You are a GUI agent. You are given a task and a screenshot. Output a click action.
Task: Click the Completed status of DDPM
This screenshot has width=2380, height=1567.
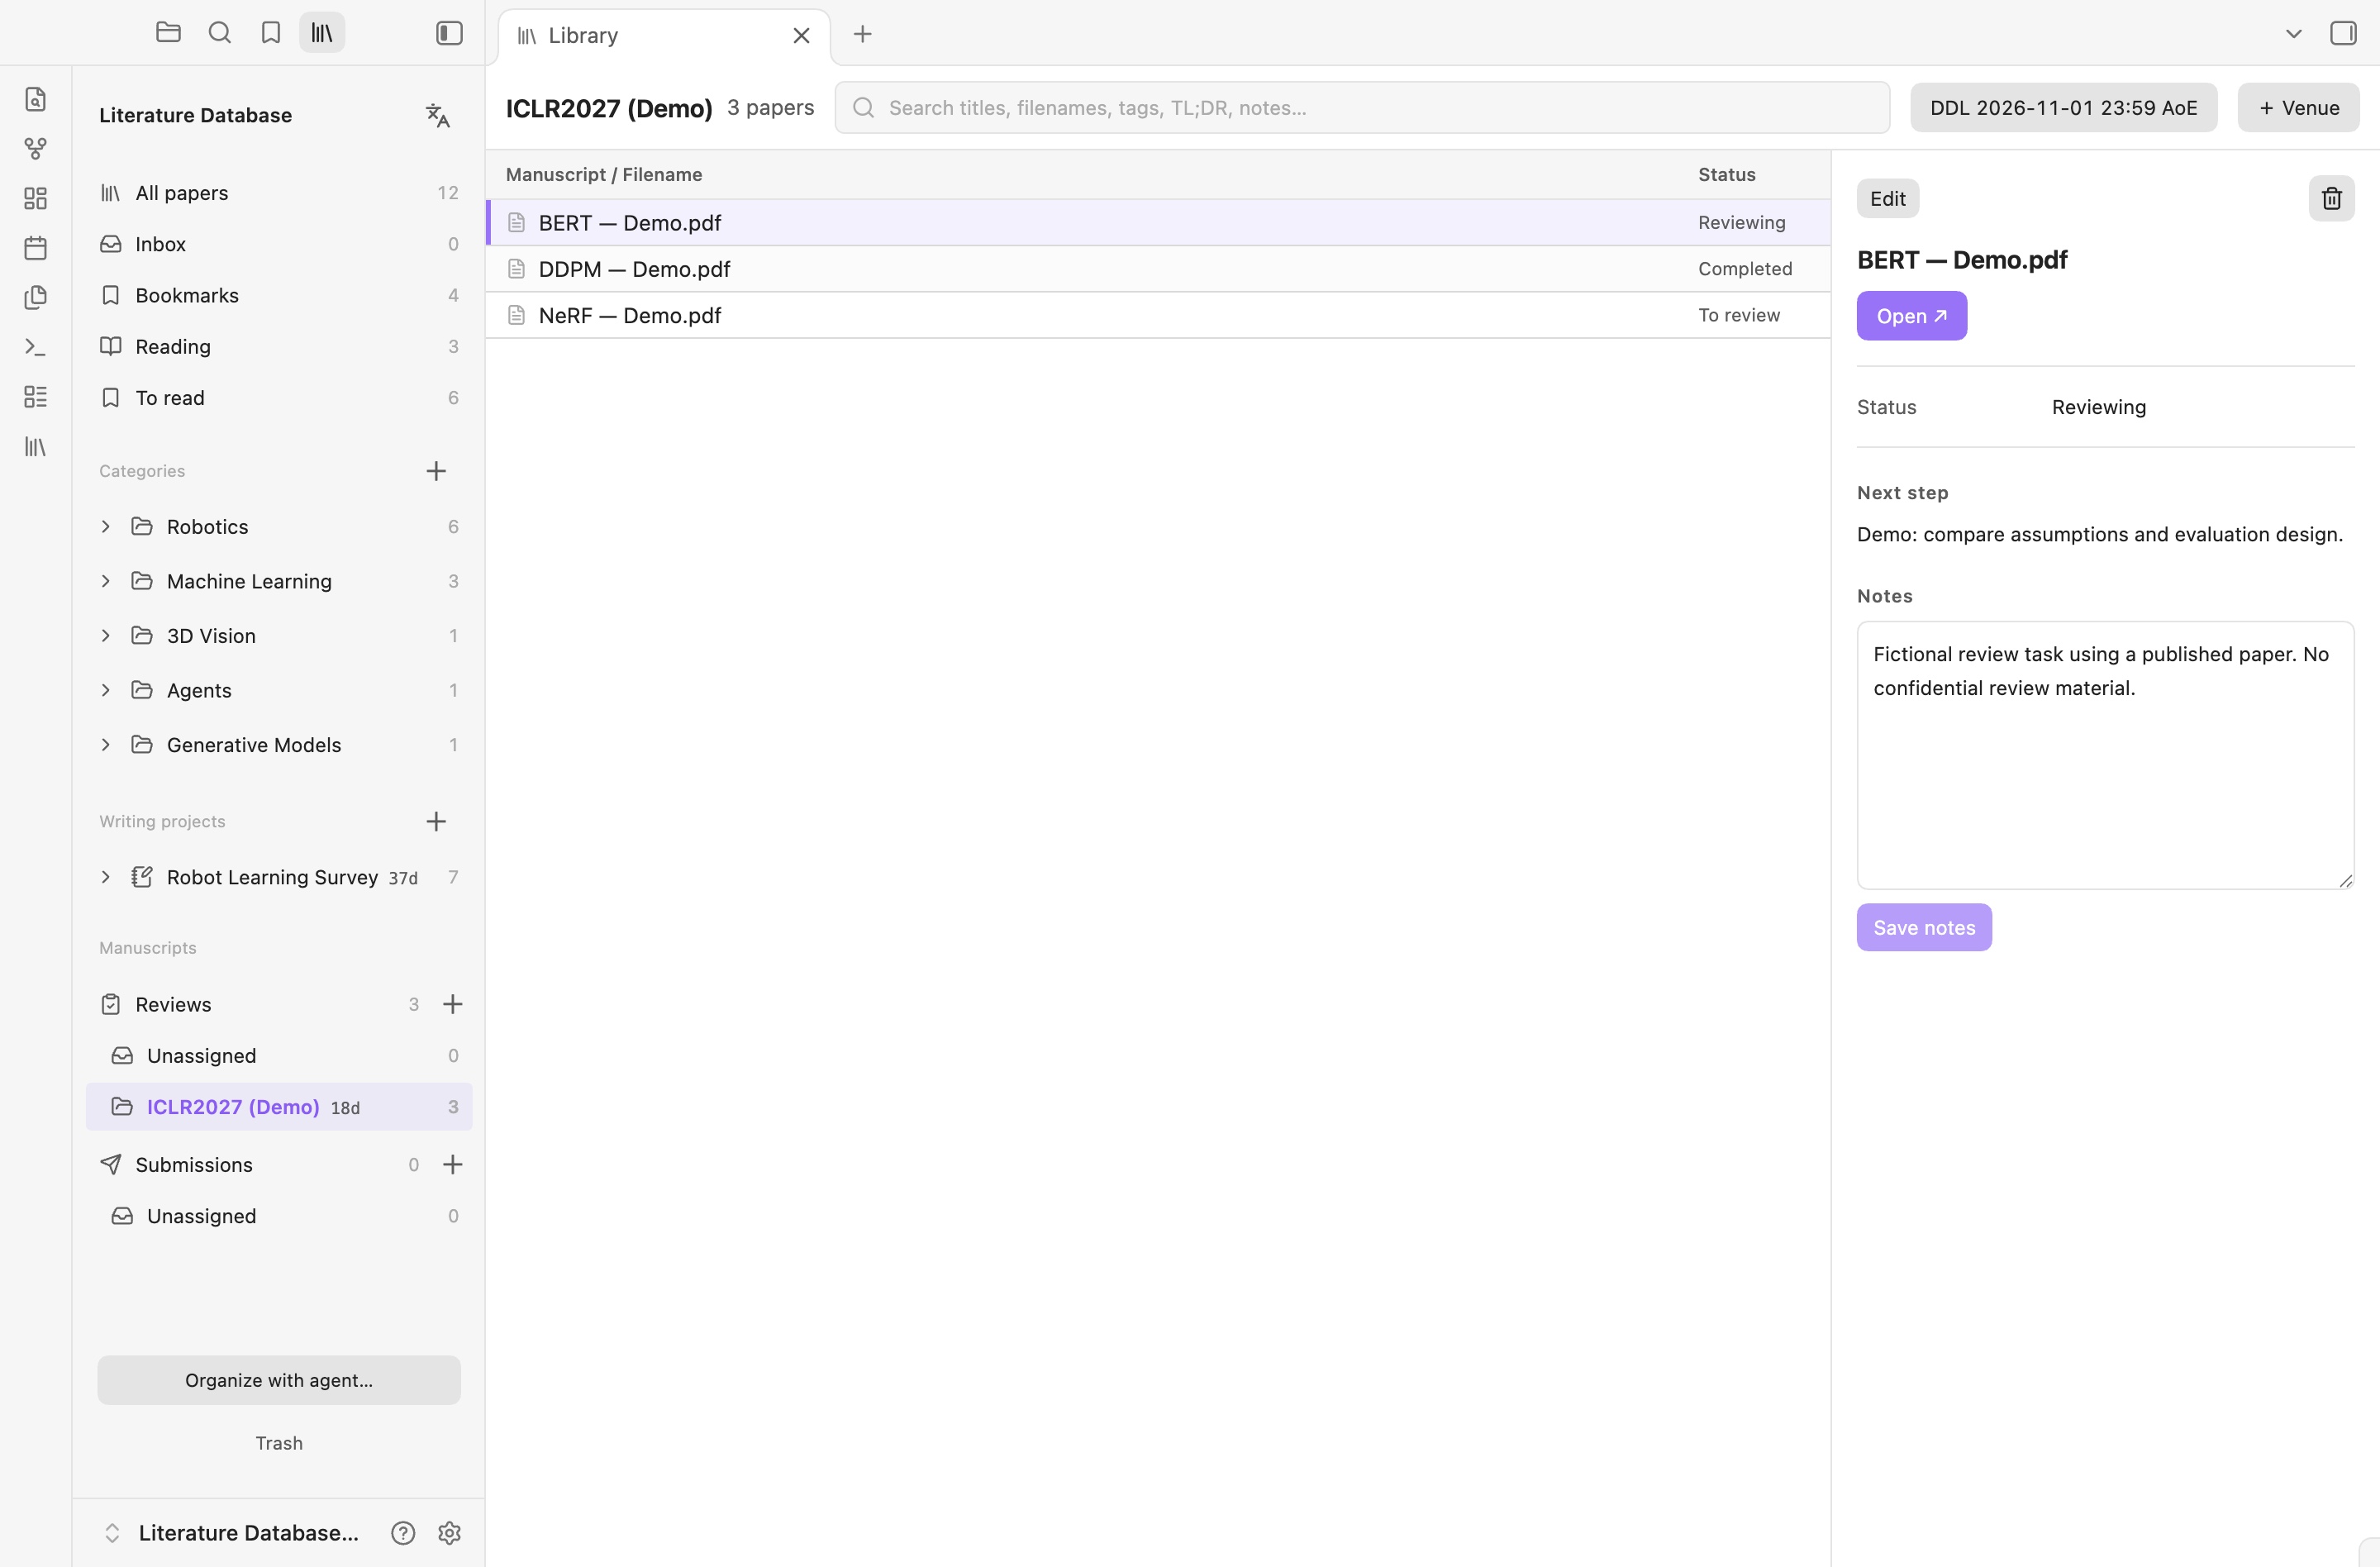click(x=1745, y=269)
